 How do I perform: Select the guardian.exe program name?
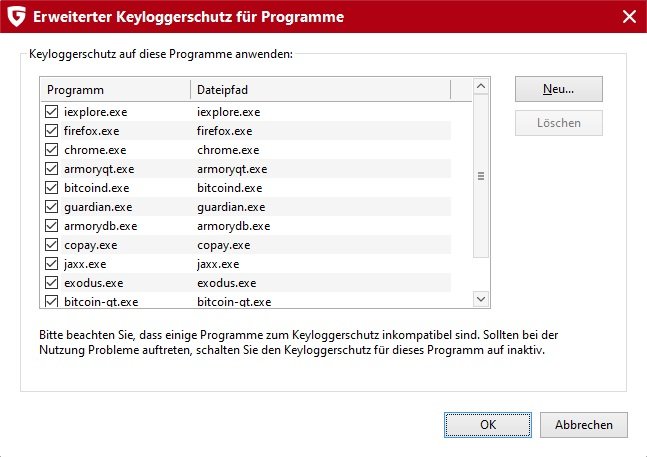98,207
